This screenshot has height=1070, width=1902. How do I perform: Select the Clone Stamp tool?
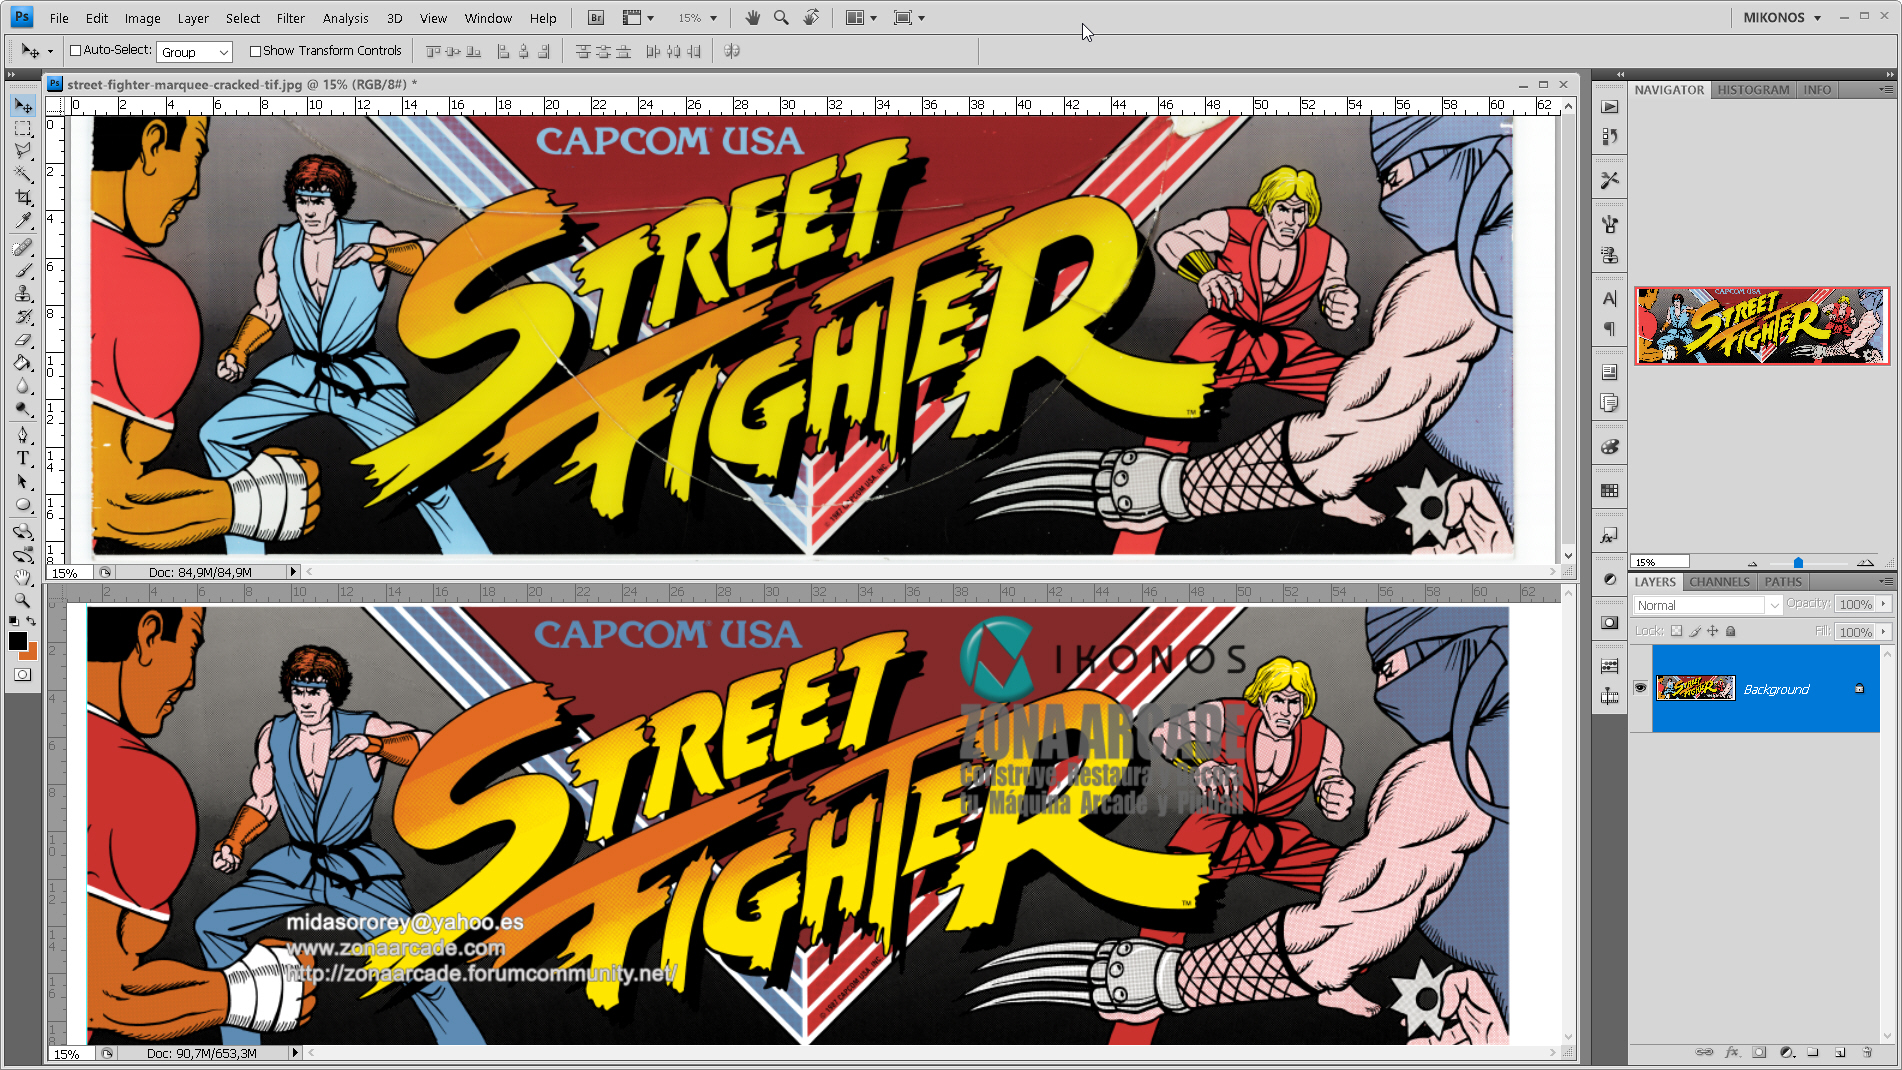coord(23,294)
